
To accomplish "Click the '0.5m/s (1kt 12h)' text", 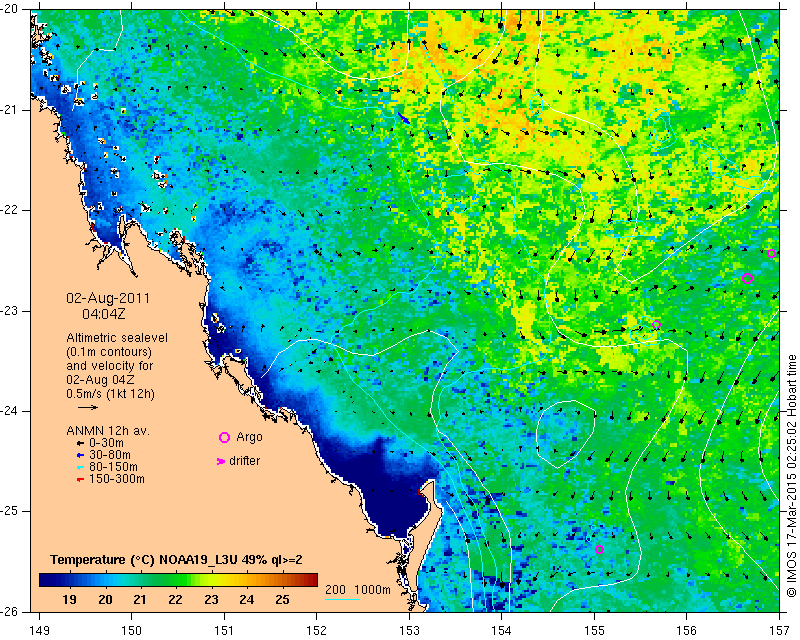I will point(110,394).
